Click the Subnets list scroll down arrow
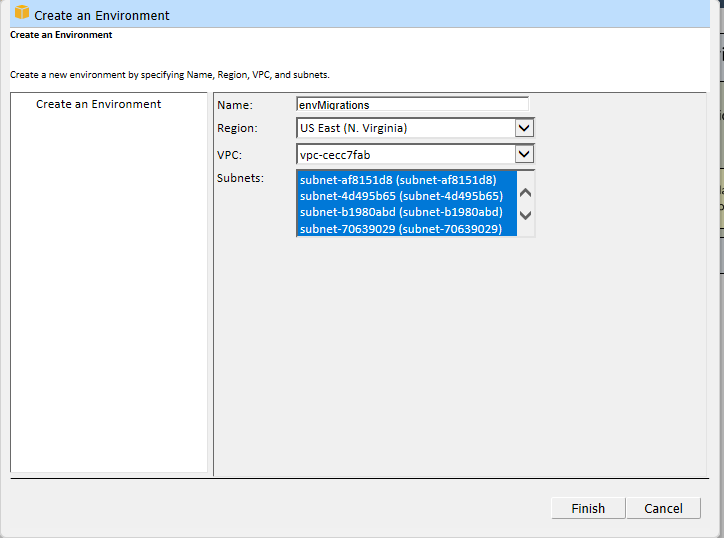 [525, 215]
